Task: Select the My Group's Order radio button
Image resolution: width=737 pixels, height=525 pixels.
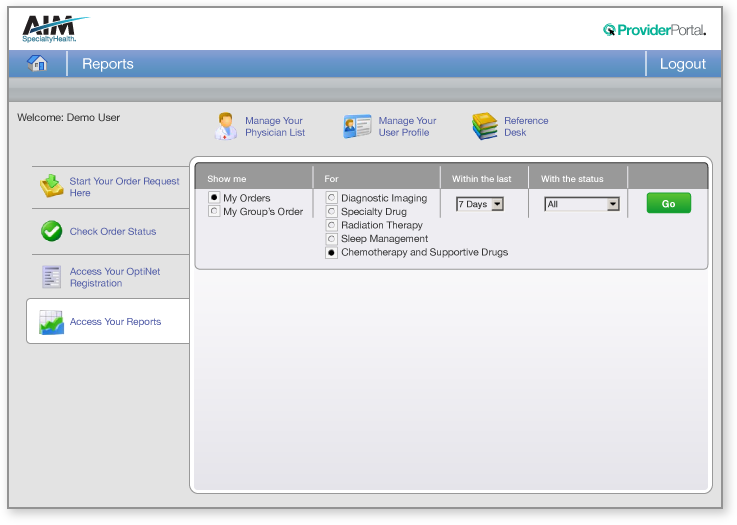Action: pyautogui.click(x=214, y=212)
